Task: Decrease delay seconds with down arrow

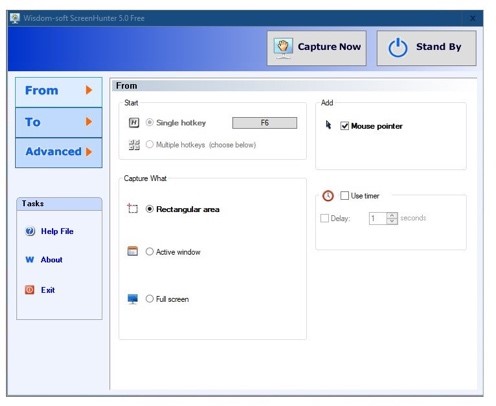Action: click(392, 221)
